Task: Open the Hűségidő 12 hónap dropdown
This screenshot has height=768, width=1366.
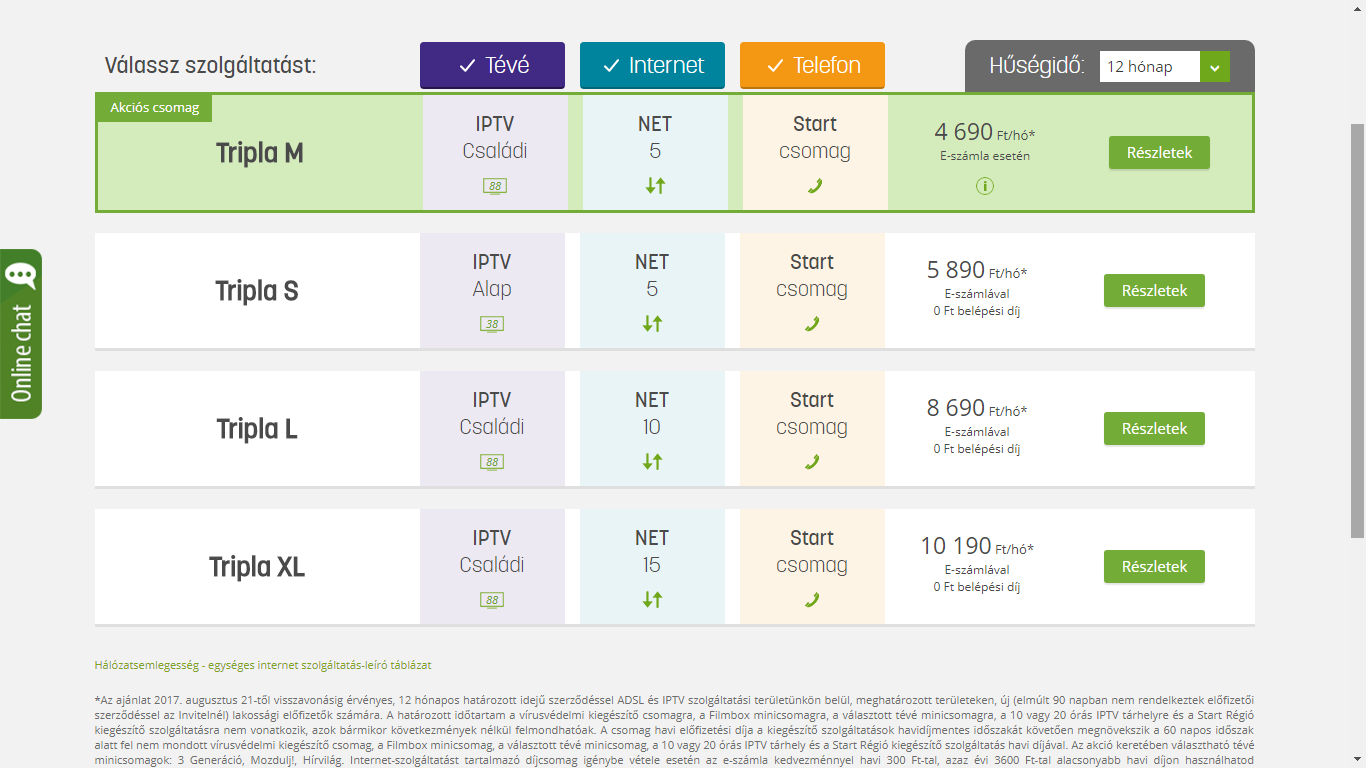Action: pyautogui.click(x=1164, y=67)
